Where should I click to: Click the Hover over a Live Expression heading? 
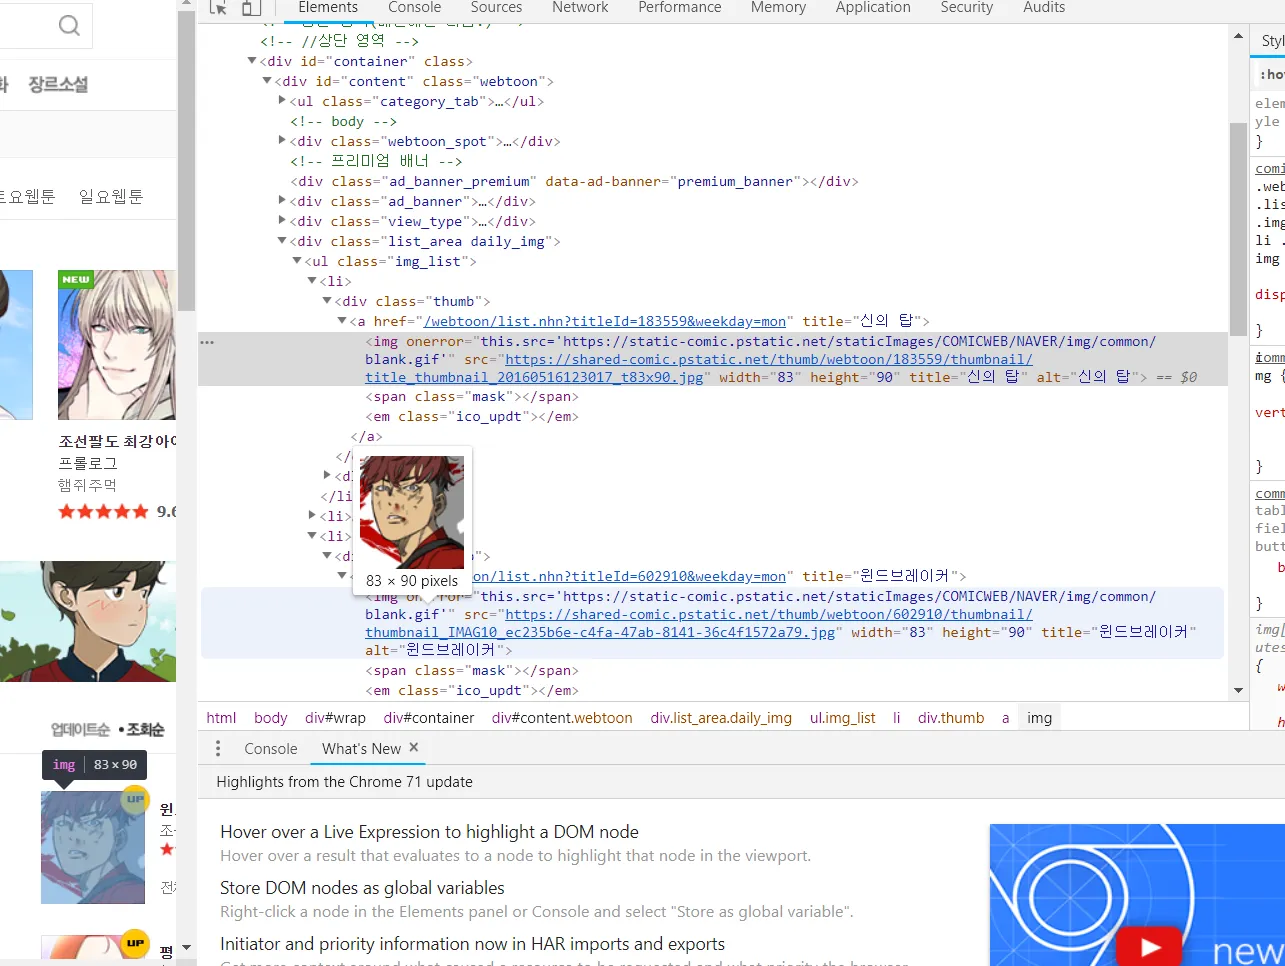[x=429, y=832]
